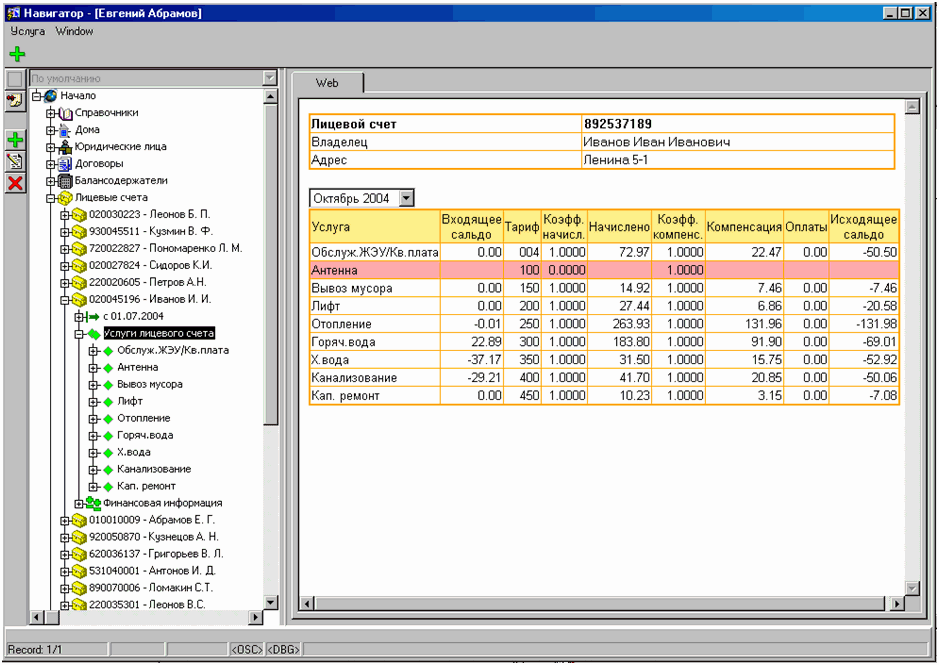Select the Справочники book icon in tree

point(66,113)
